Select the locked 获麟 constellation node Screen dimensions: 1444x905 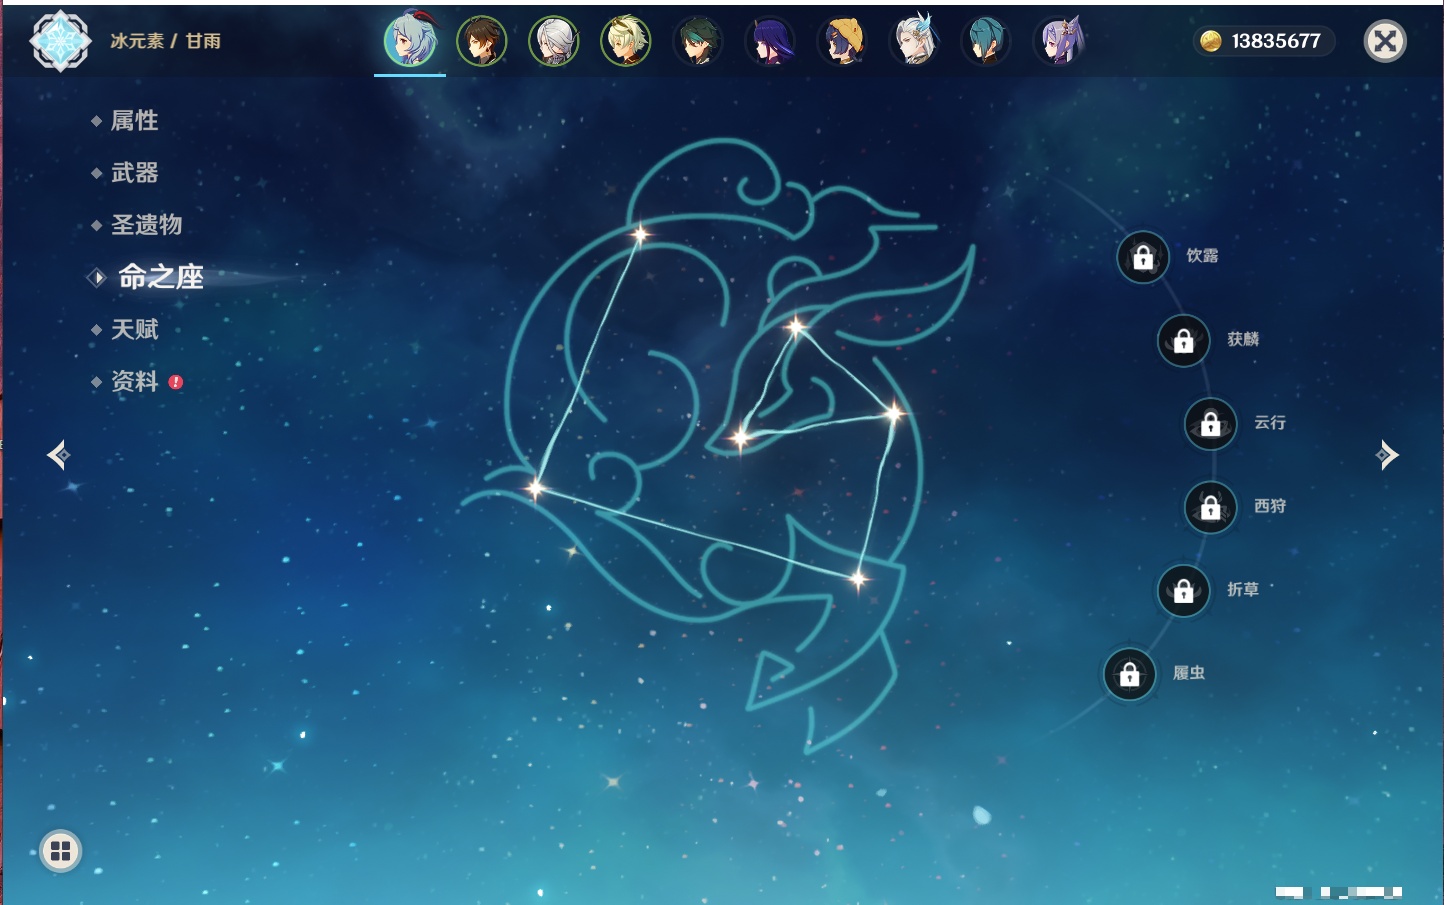(x=1183, y=341)
